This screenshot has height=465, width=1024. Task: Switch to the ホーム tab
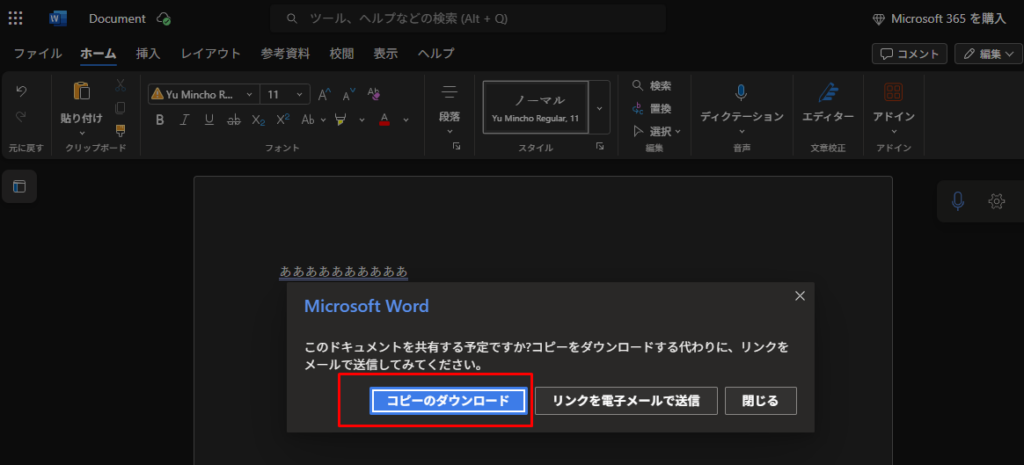(x=99, y=54)
